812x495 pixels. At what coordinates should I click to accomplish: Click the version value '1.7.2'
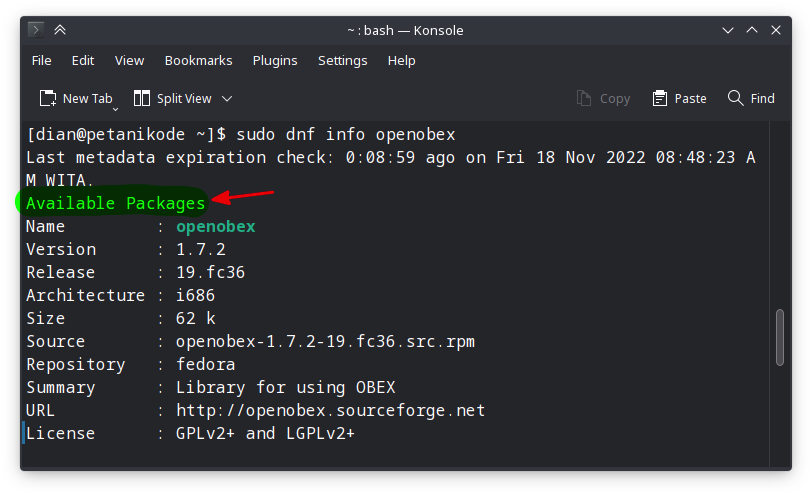(201, 250)
